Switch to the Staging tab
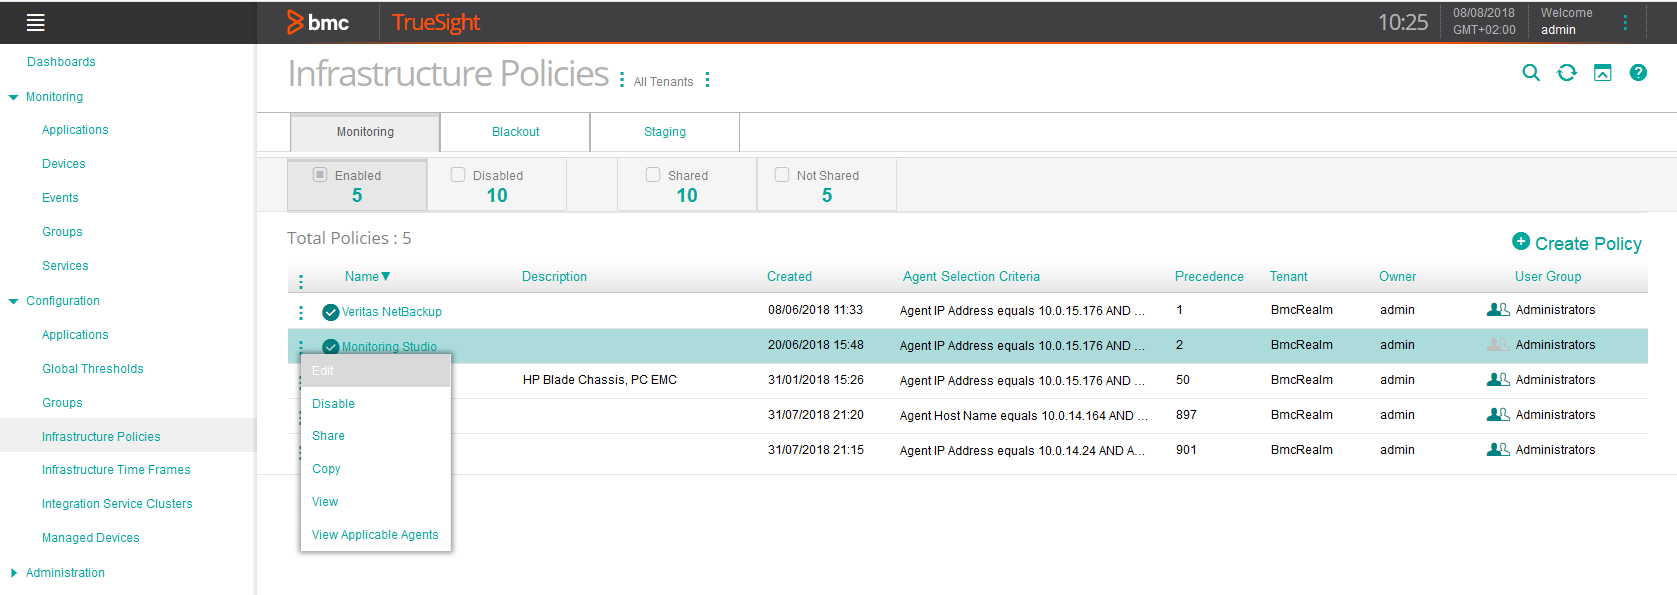 tap(665, 132)
